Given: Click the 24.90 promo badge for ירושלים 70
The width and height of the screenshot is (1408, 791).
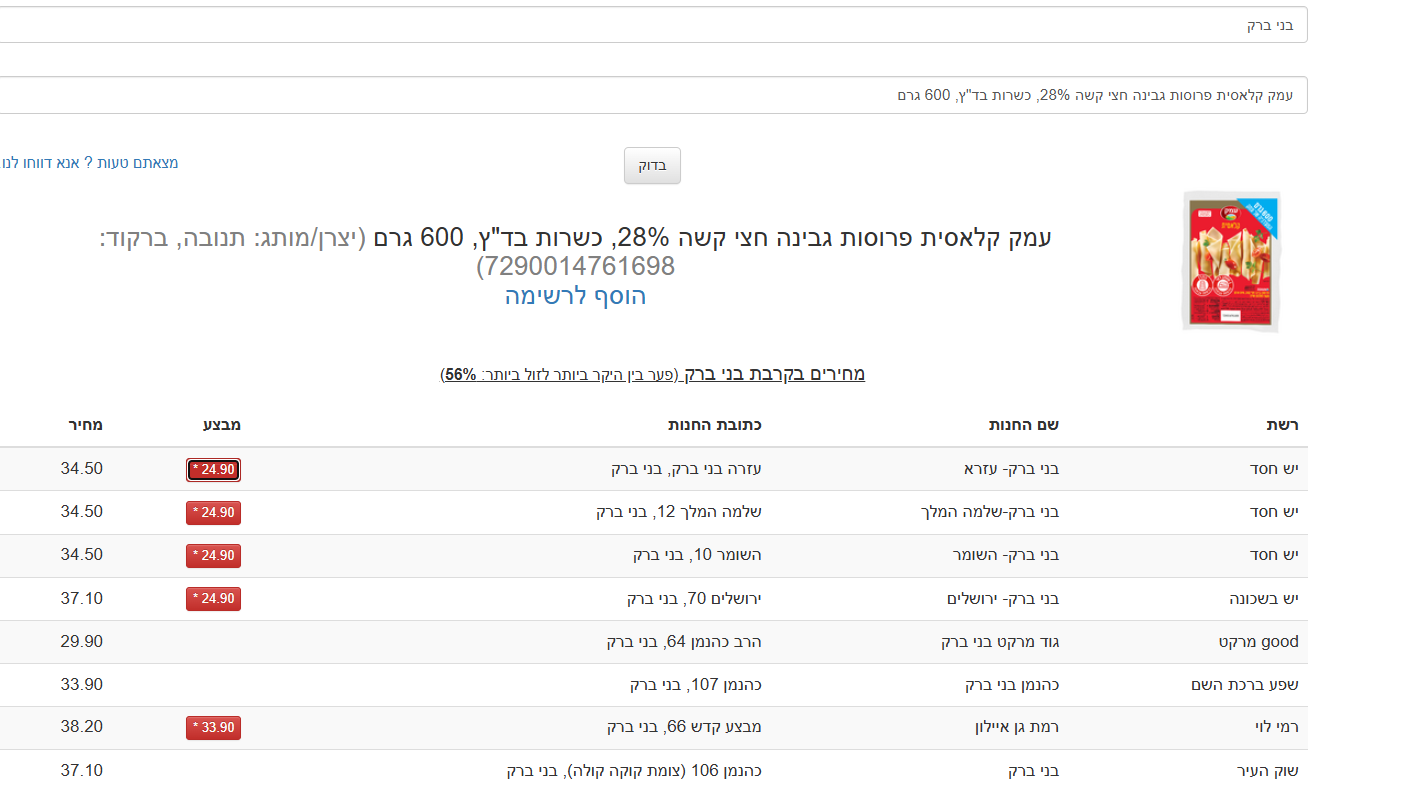Looking at the screenshot, I should coord(213,599).
